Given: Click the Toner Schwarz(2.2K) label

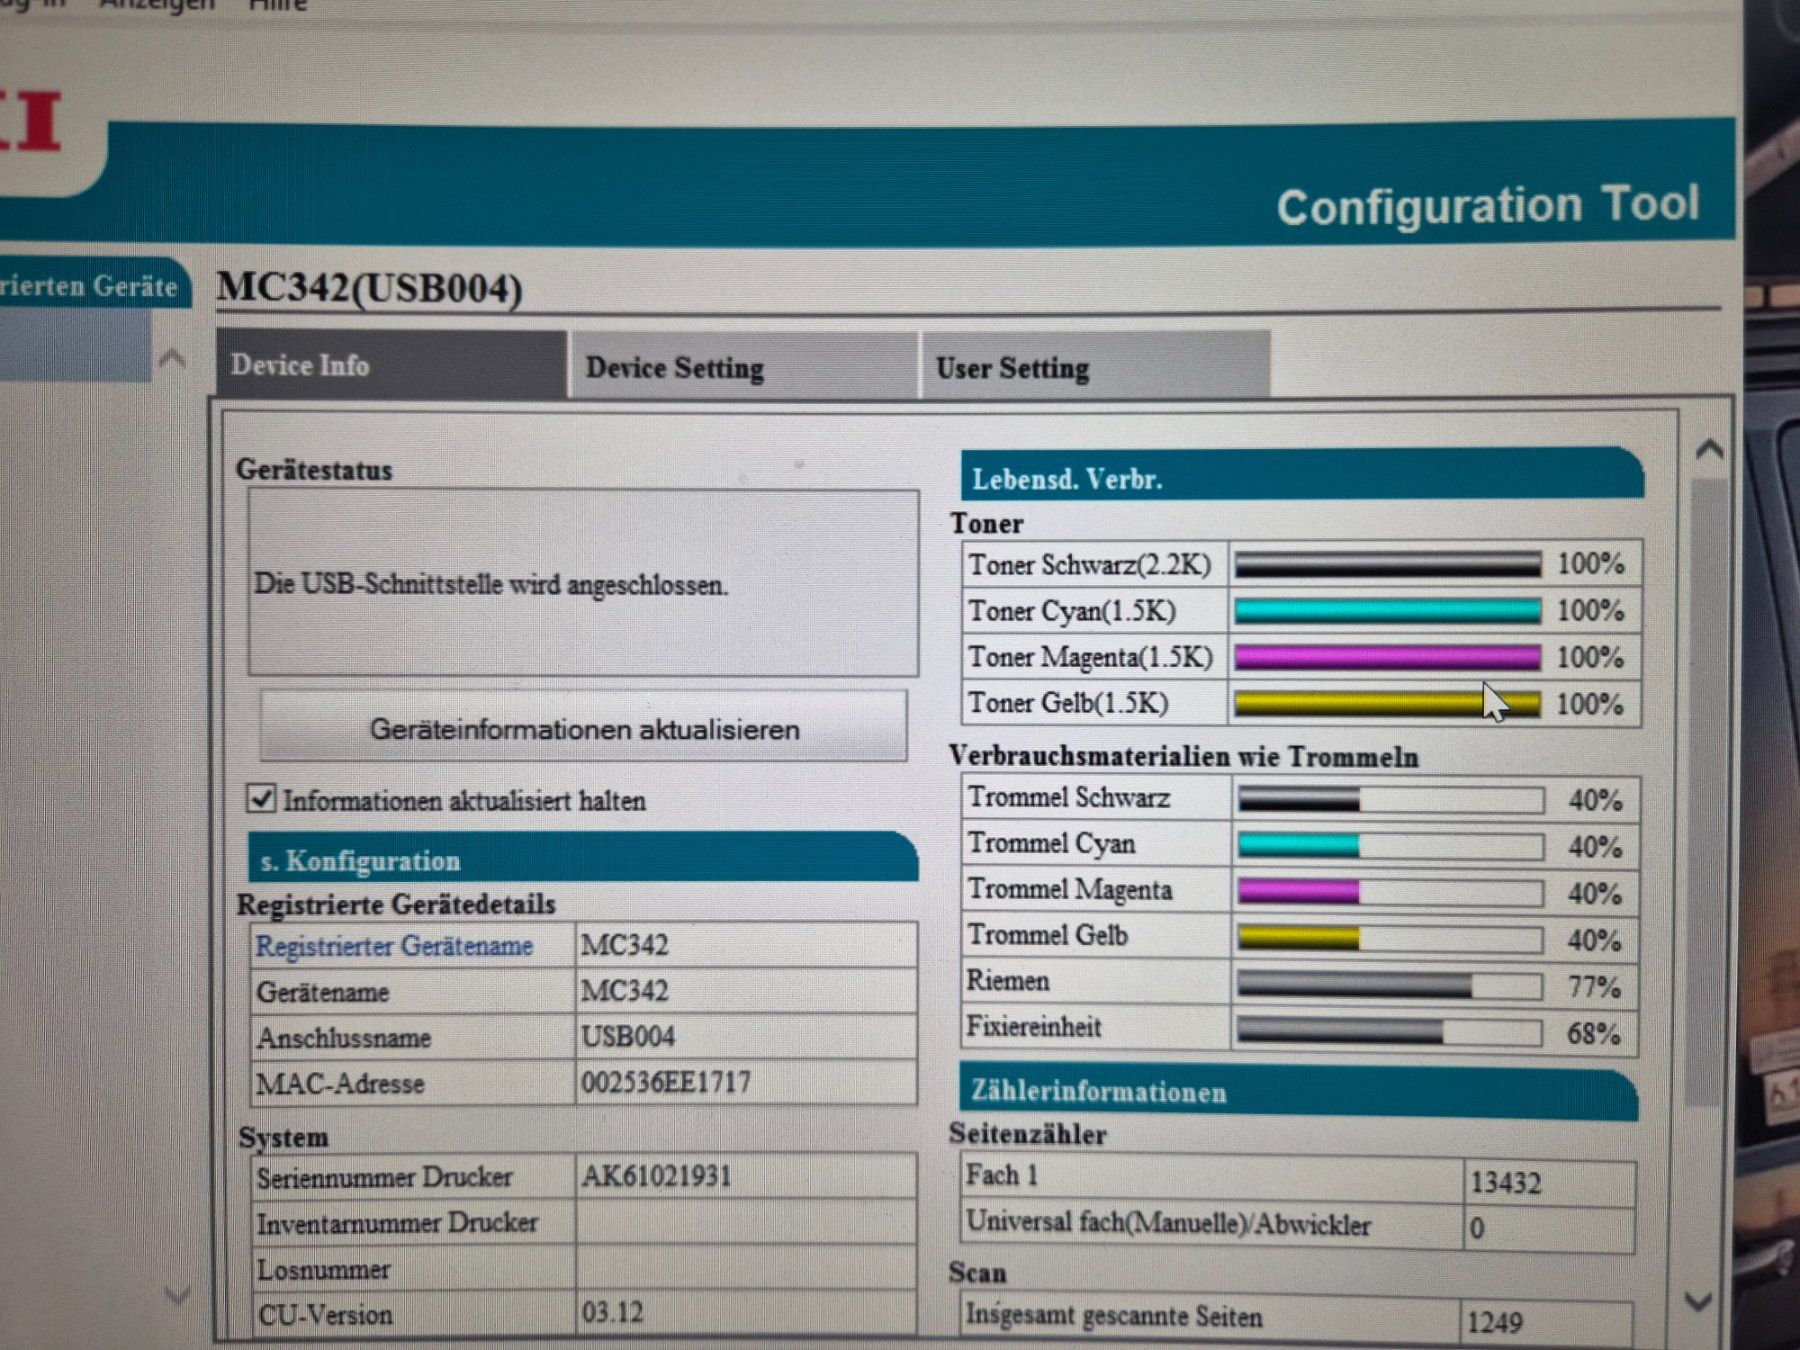Looking at the screenshot, I should [1089, 565].
